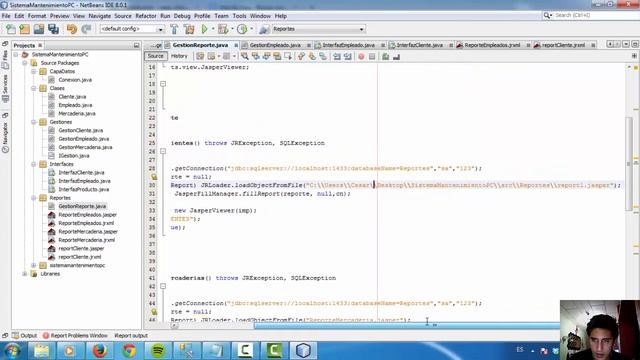Screen dimensions: 640x360
Task: Click the Windows Start button
Action: tap(12, 350)
